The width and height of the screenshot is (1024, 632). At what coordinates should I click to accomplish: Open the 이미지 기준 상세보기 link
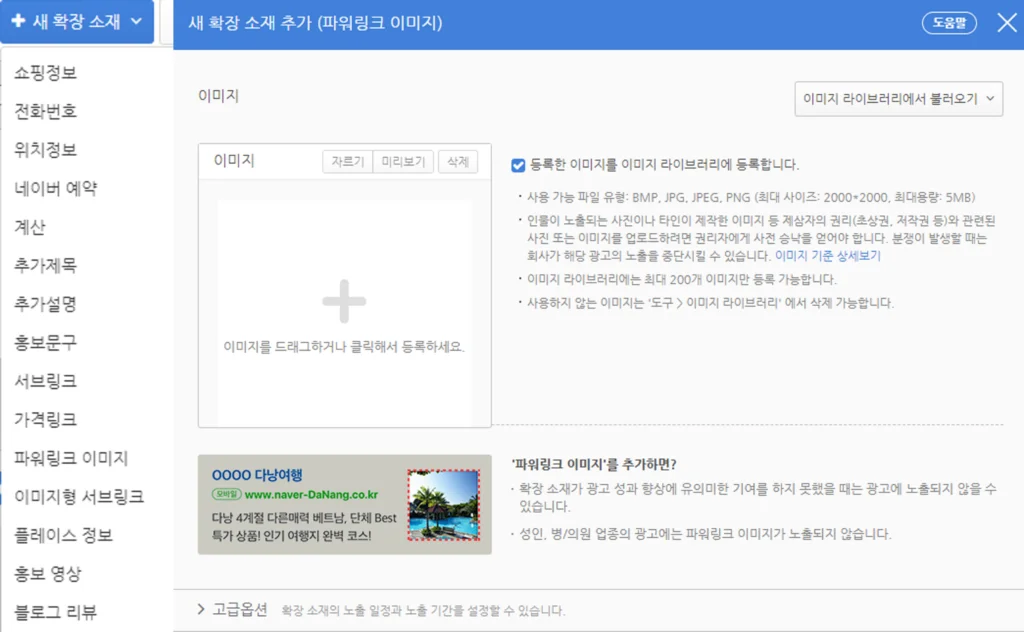tap(826, 258)
